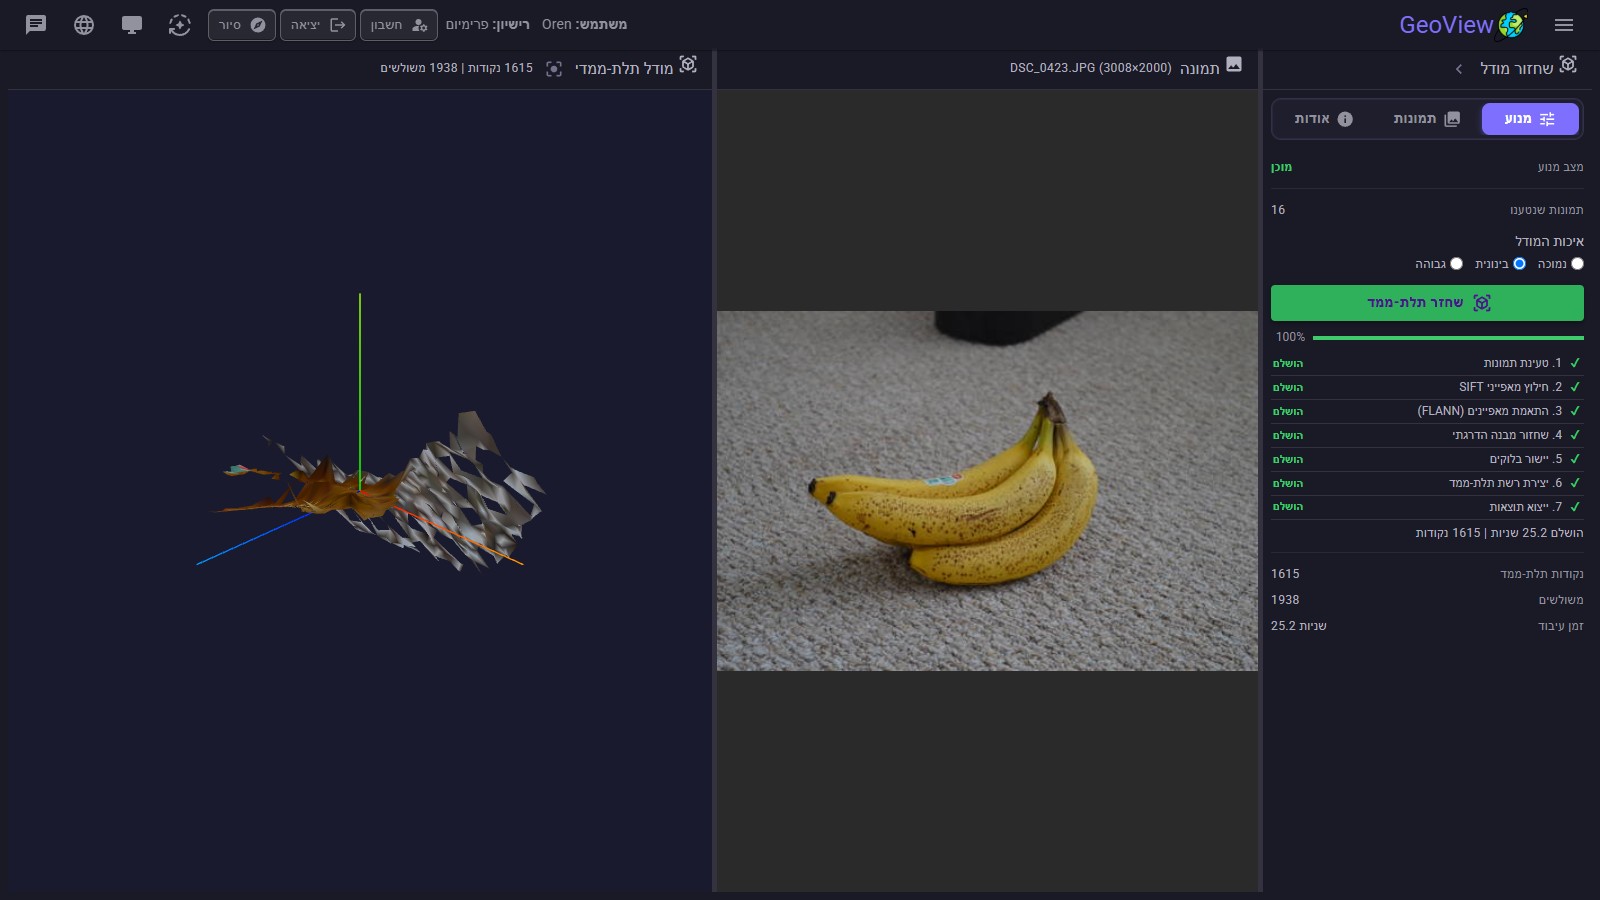This screenshot has width=1600, height=900.
Task: Click the יציאה logout button
Action: coord(317,25)
